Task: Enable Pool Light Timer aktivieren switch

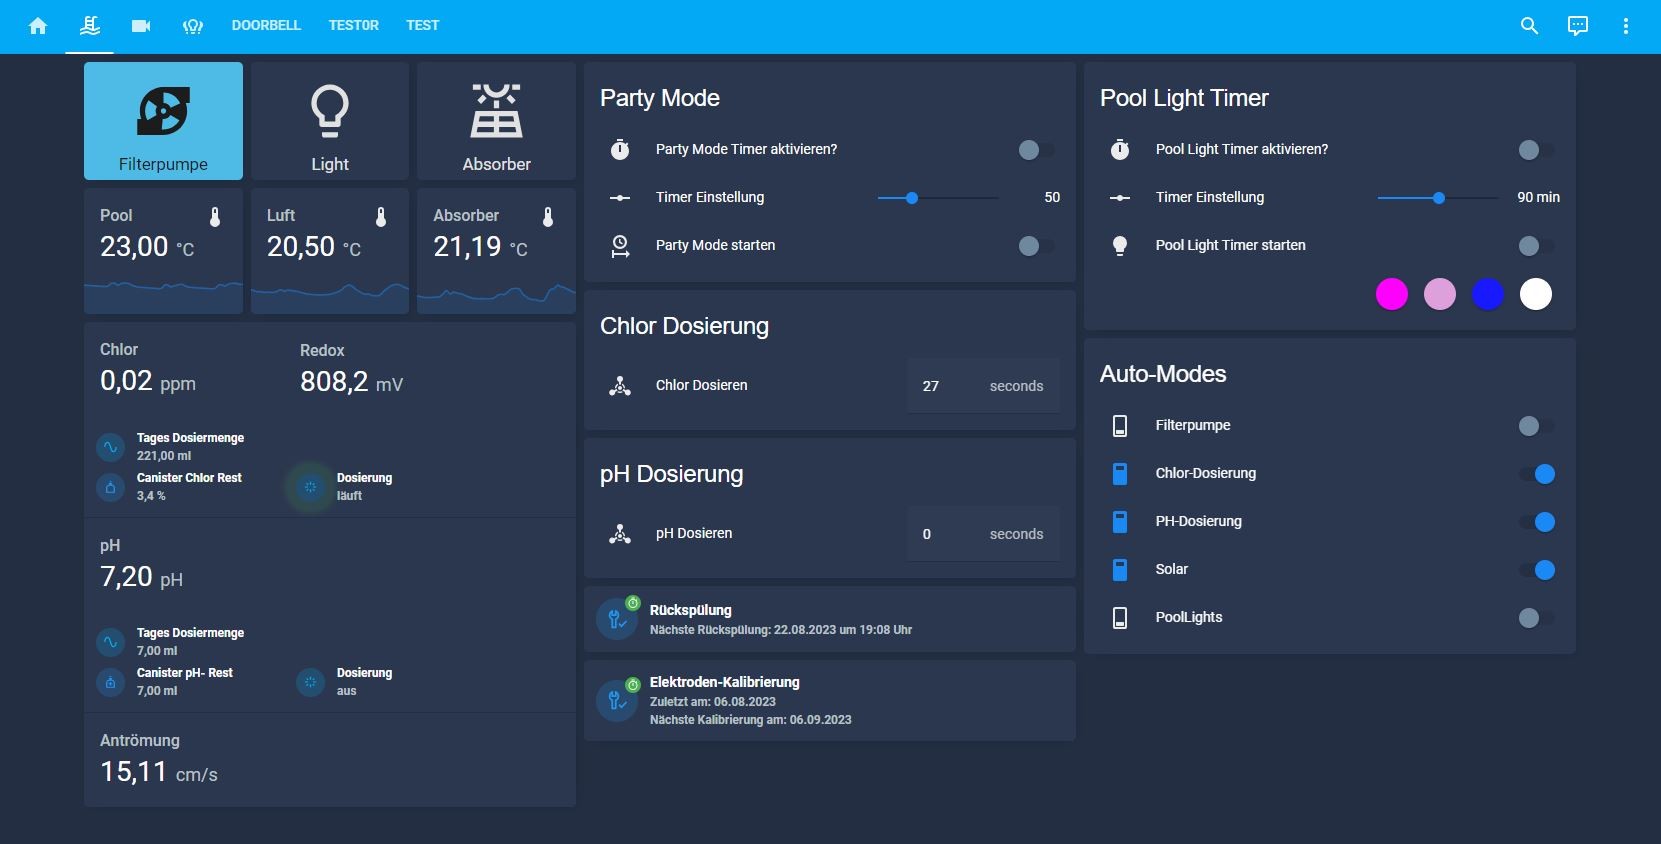Action: [x=1535, y=150]
